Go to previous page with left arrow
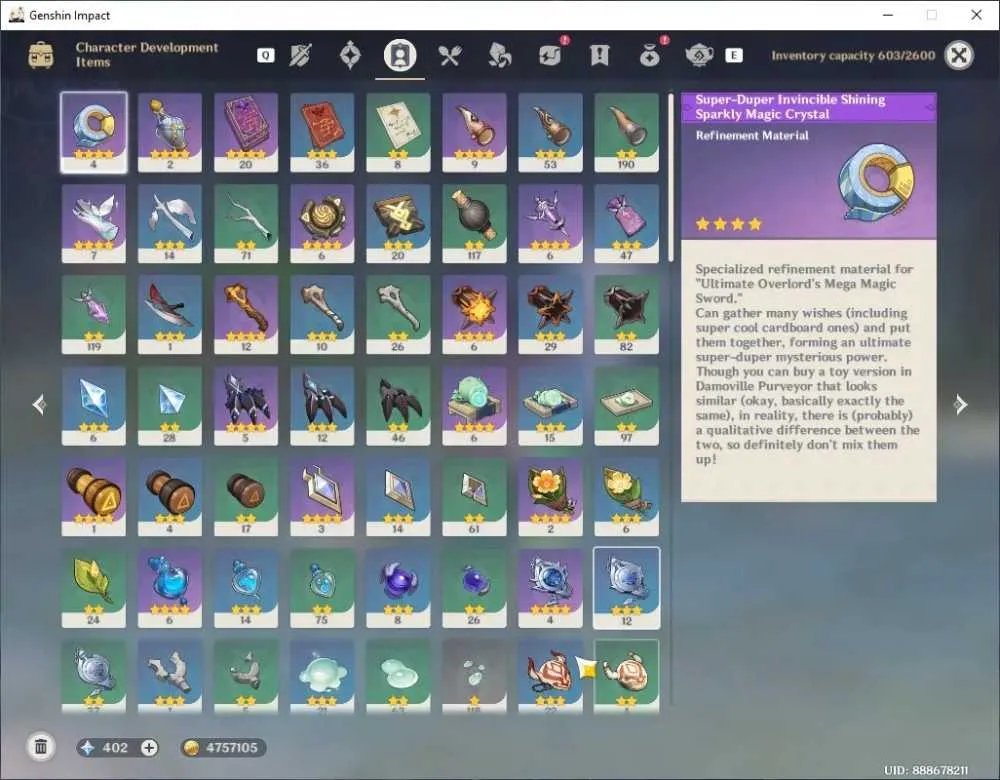Viewport: 1000px width, 780px height. 40,404
